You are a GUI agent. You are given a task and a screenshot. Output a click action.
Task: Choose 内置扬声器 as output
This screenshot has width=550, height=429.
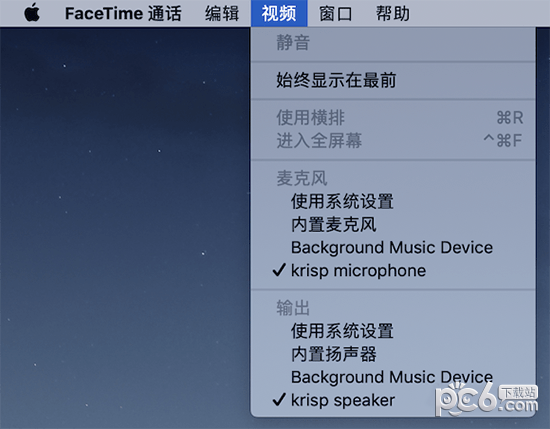pyautogui.click(x=393, y=354)
